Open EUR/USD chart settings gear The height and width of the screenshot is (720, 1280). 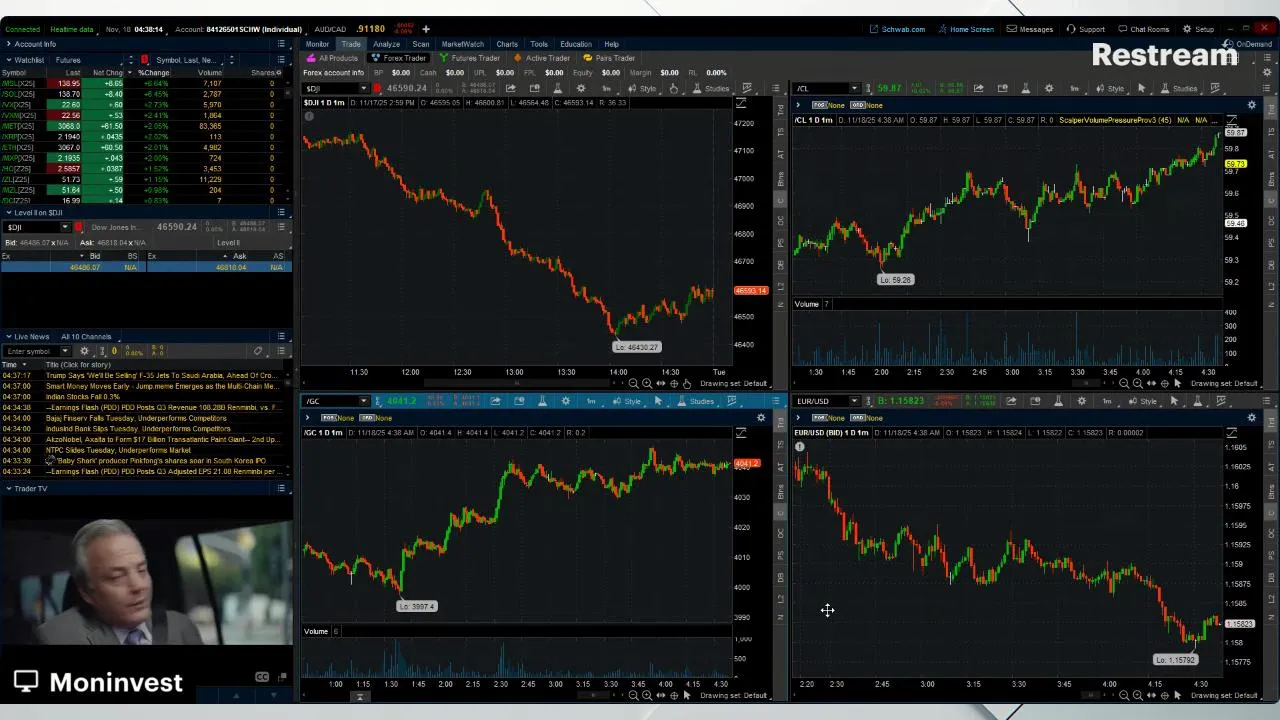pyautogui.click(x=1082, y=401)
